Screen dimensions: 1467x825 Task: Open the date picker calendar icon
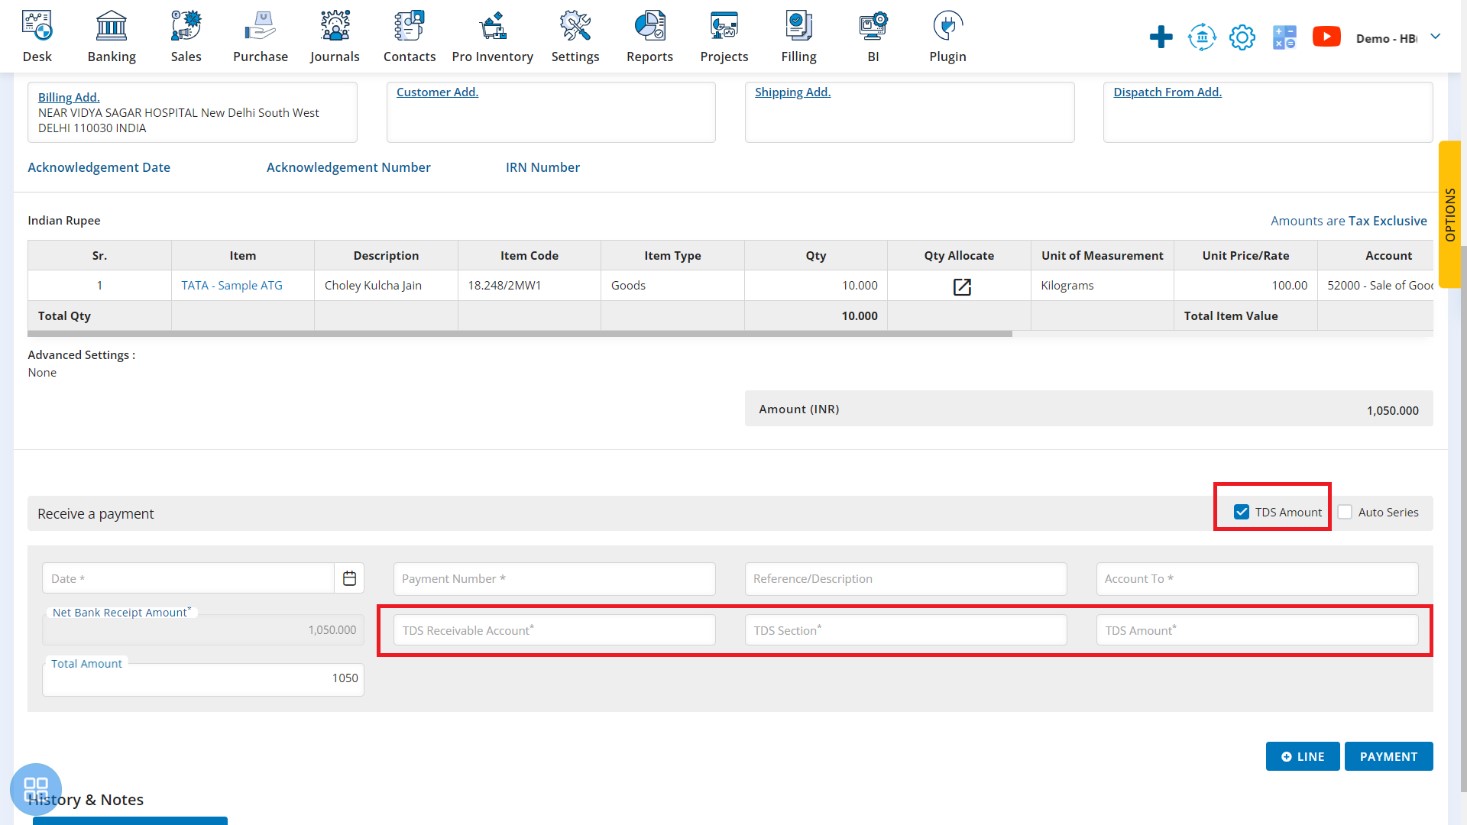coord(349,578)
